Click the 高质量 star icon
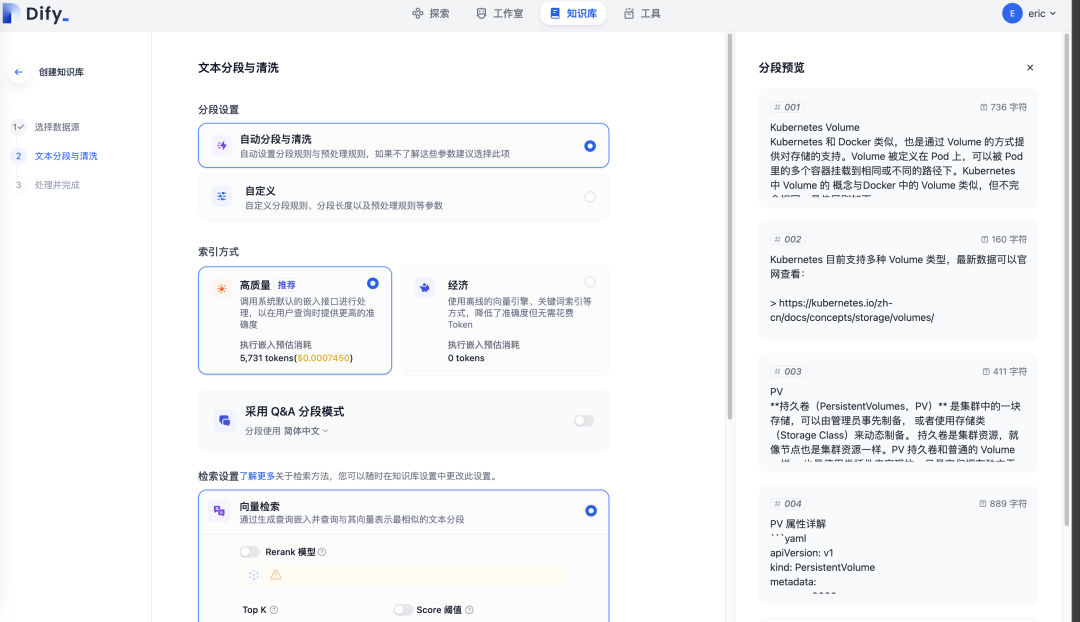1080x622 pixels. 222,289
